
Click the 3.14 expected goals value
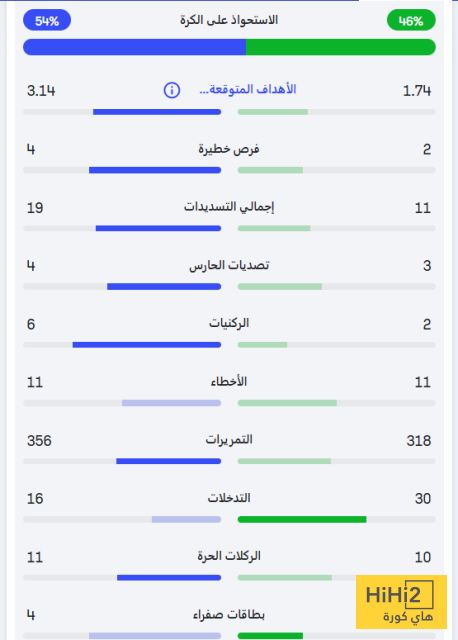click(41, 91)
